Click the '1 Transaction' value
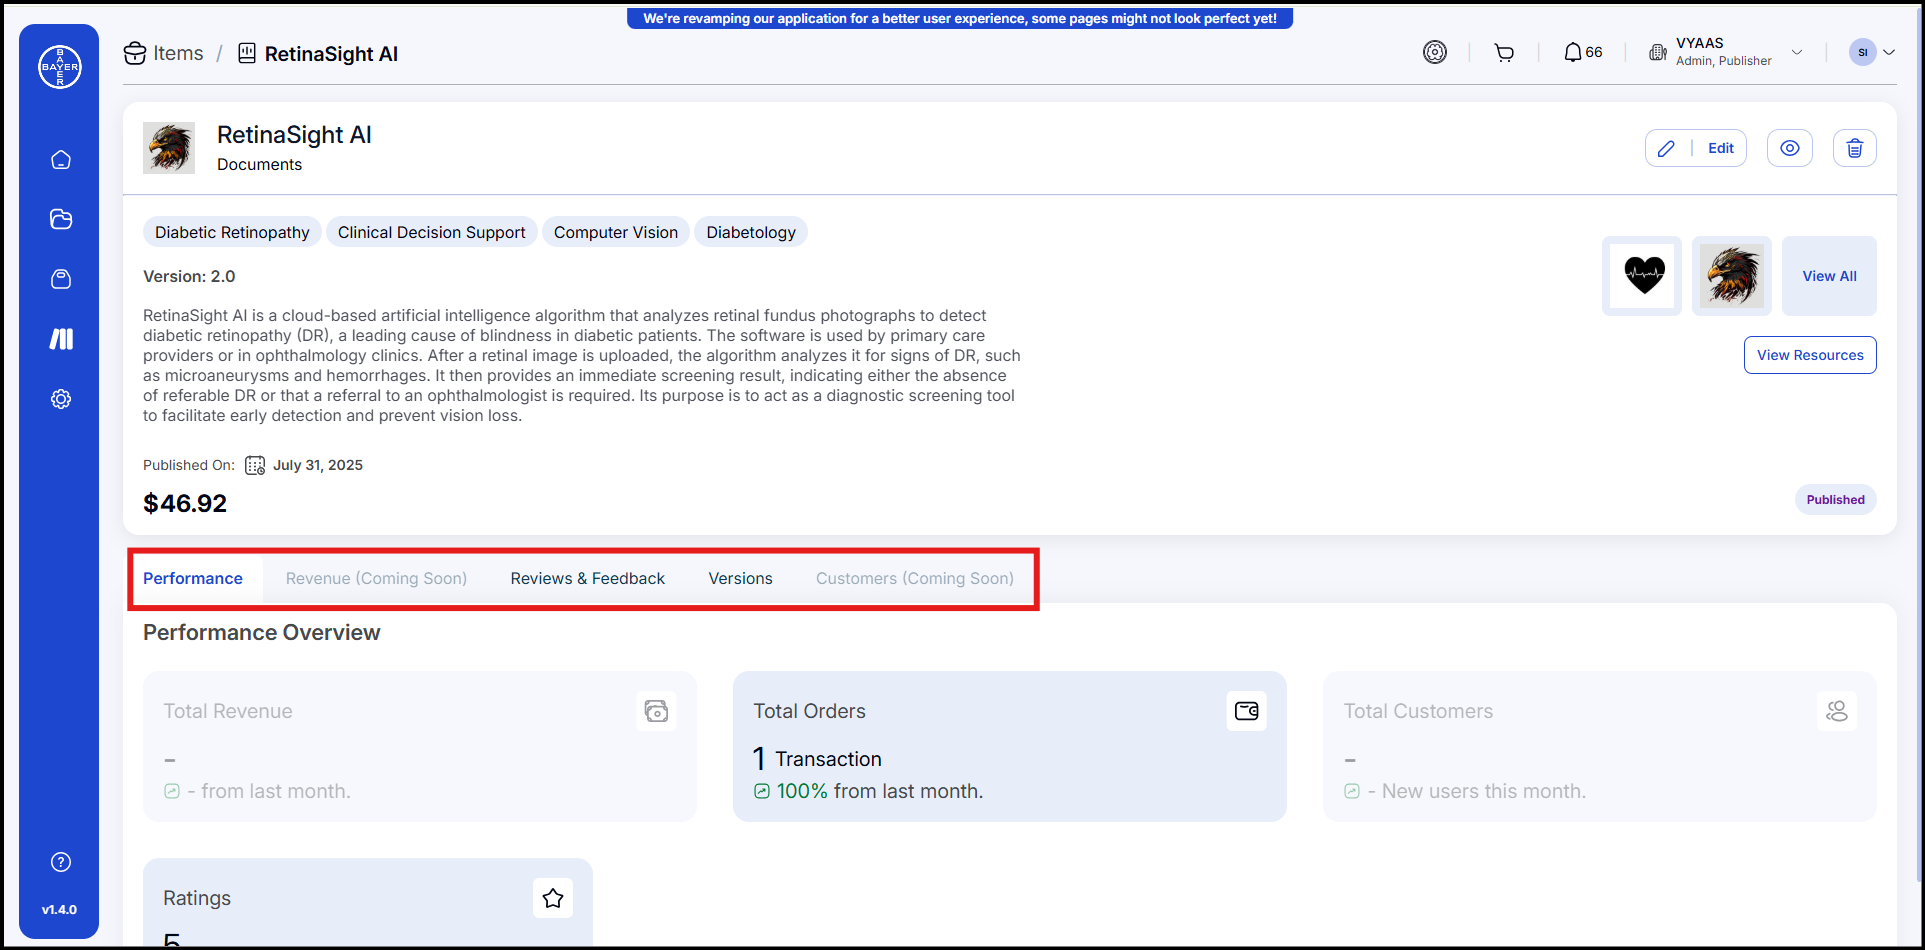1925x950 pixels. tap(817, 759)
